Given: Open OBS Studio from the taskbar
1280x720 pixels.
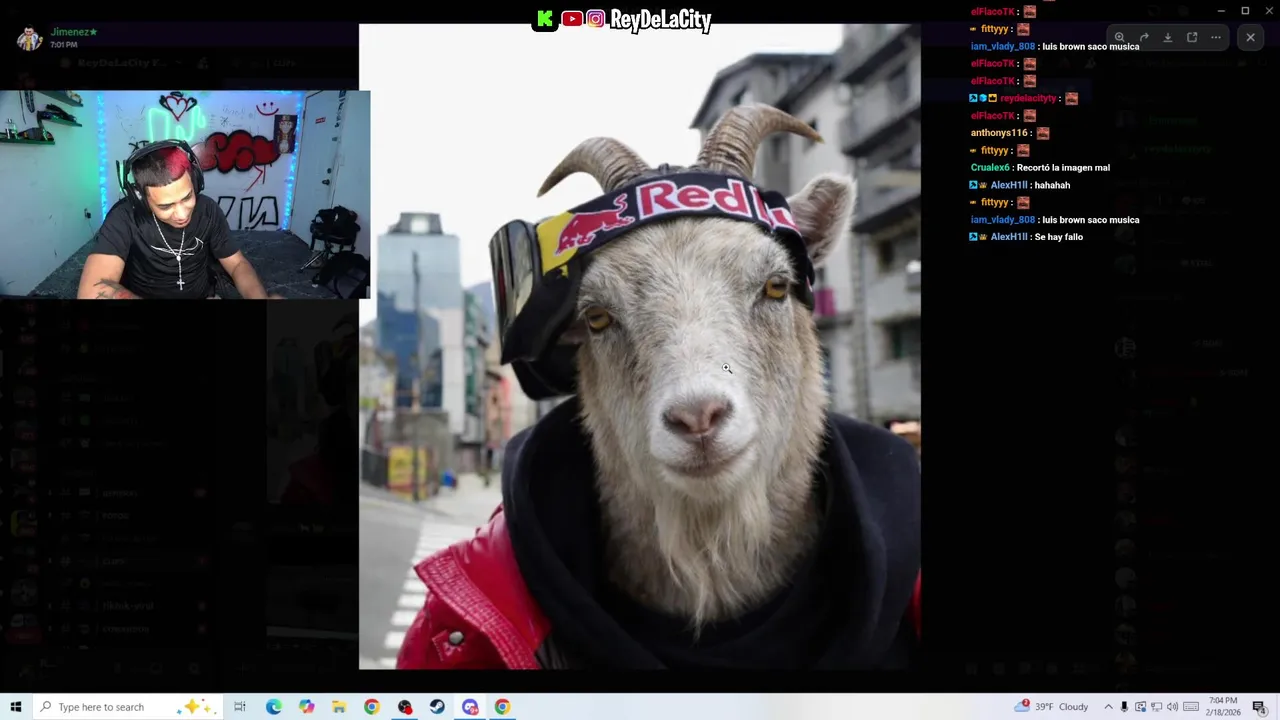Looking at the screenshot, I should click(x=405, y=707).
